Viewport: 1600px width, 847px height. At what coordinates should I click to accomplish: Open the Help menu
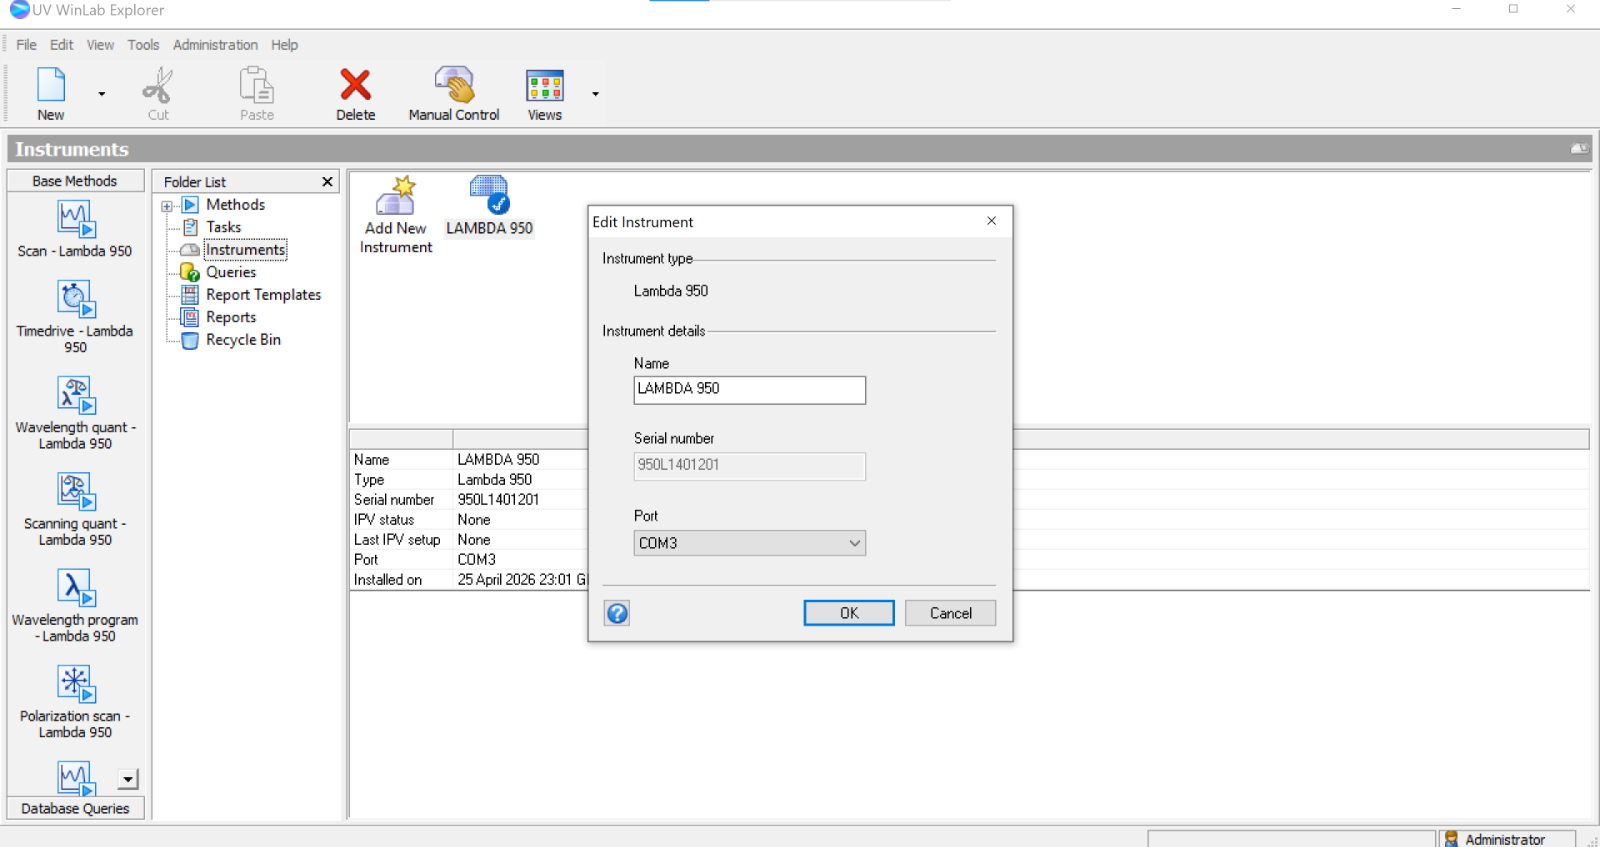click(x=284, y=45)
